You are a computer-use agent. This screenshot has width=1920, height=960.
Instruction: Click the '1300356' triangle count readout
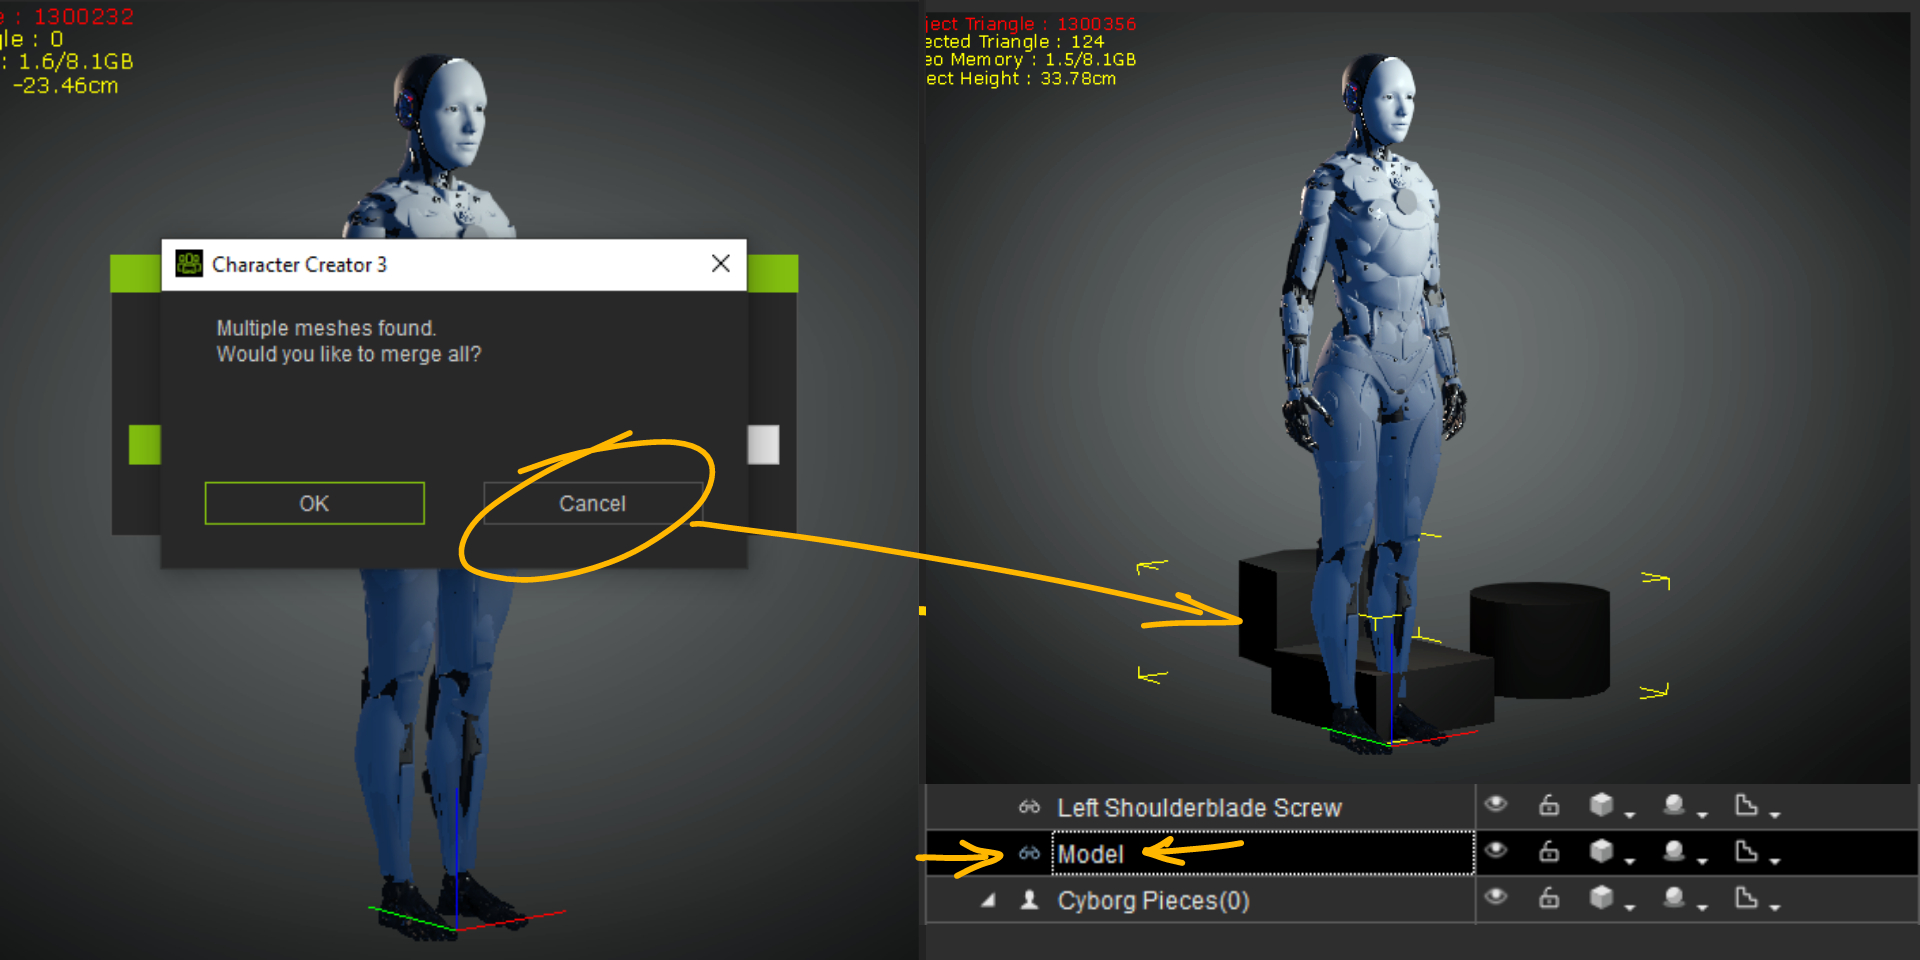point(1096,23)
